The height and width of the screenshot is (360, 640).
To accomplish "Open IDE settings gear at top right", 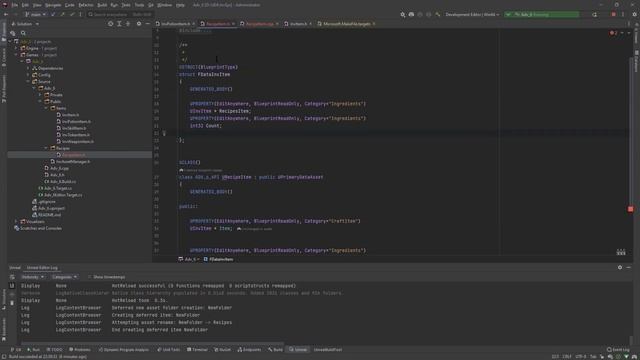I will pos(635,14).
